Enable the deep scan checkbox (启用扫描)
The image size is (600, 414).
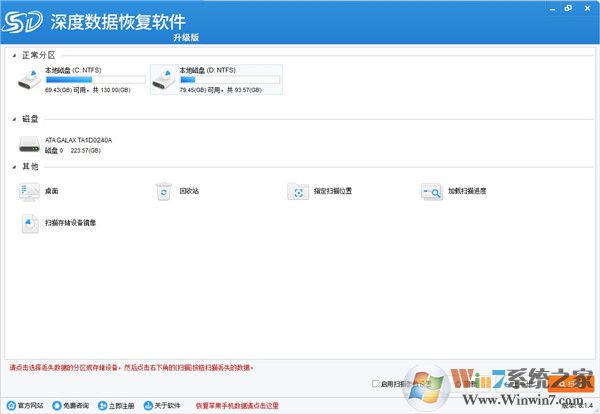[375, 383]
